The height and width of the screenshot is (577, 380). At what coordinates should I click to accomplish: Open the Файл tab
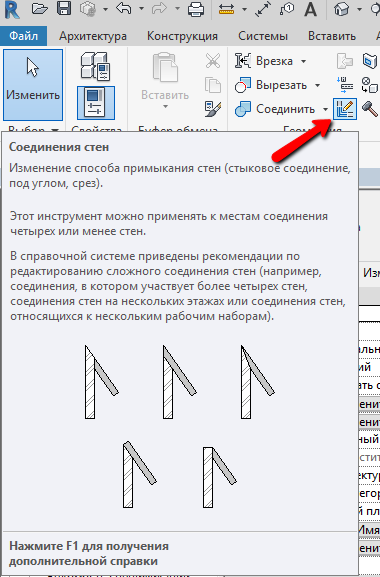pyautogui.click(x=24, y=36)
